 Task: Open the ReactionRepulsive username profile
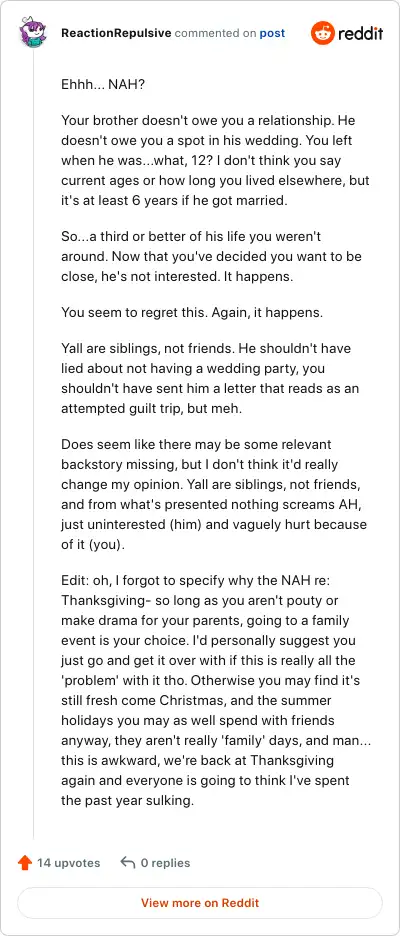click(116, 33)
